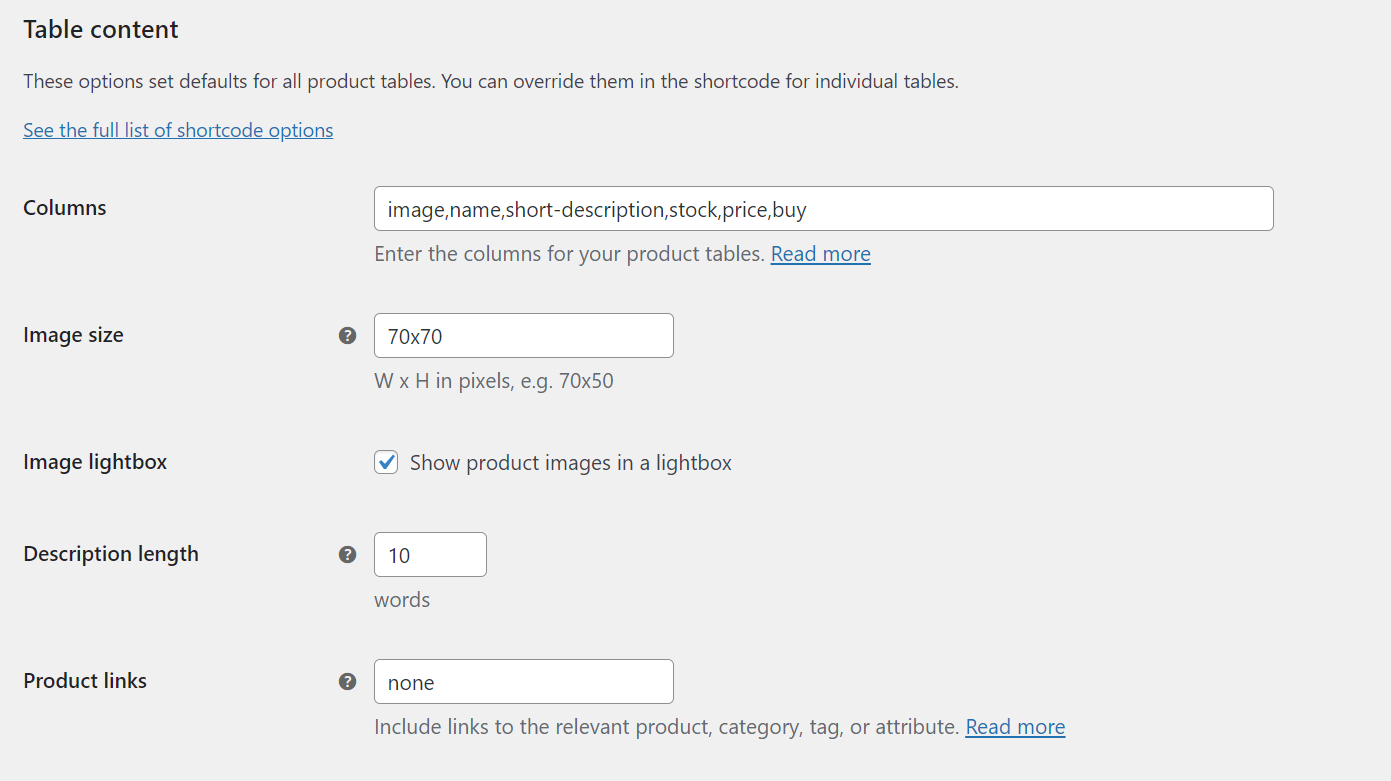Viewport: 1391px width, 781px height.
Task: Click the Table content section heading
Action: (101, 30)
